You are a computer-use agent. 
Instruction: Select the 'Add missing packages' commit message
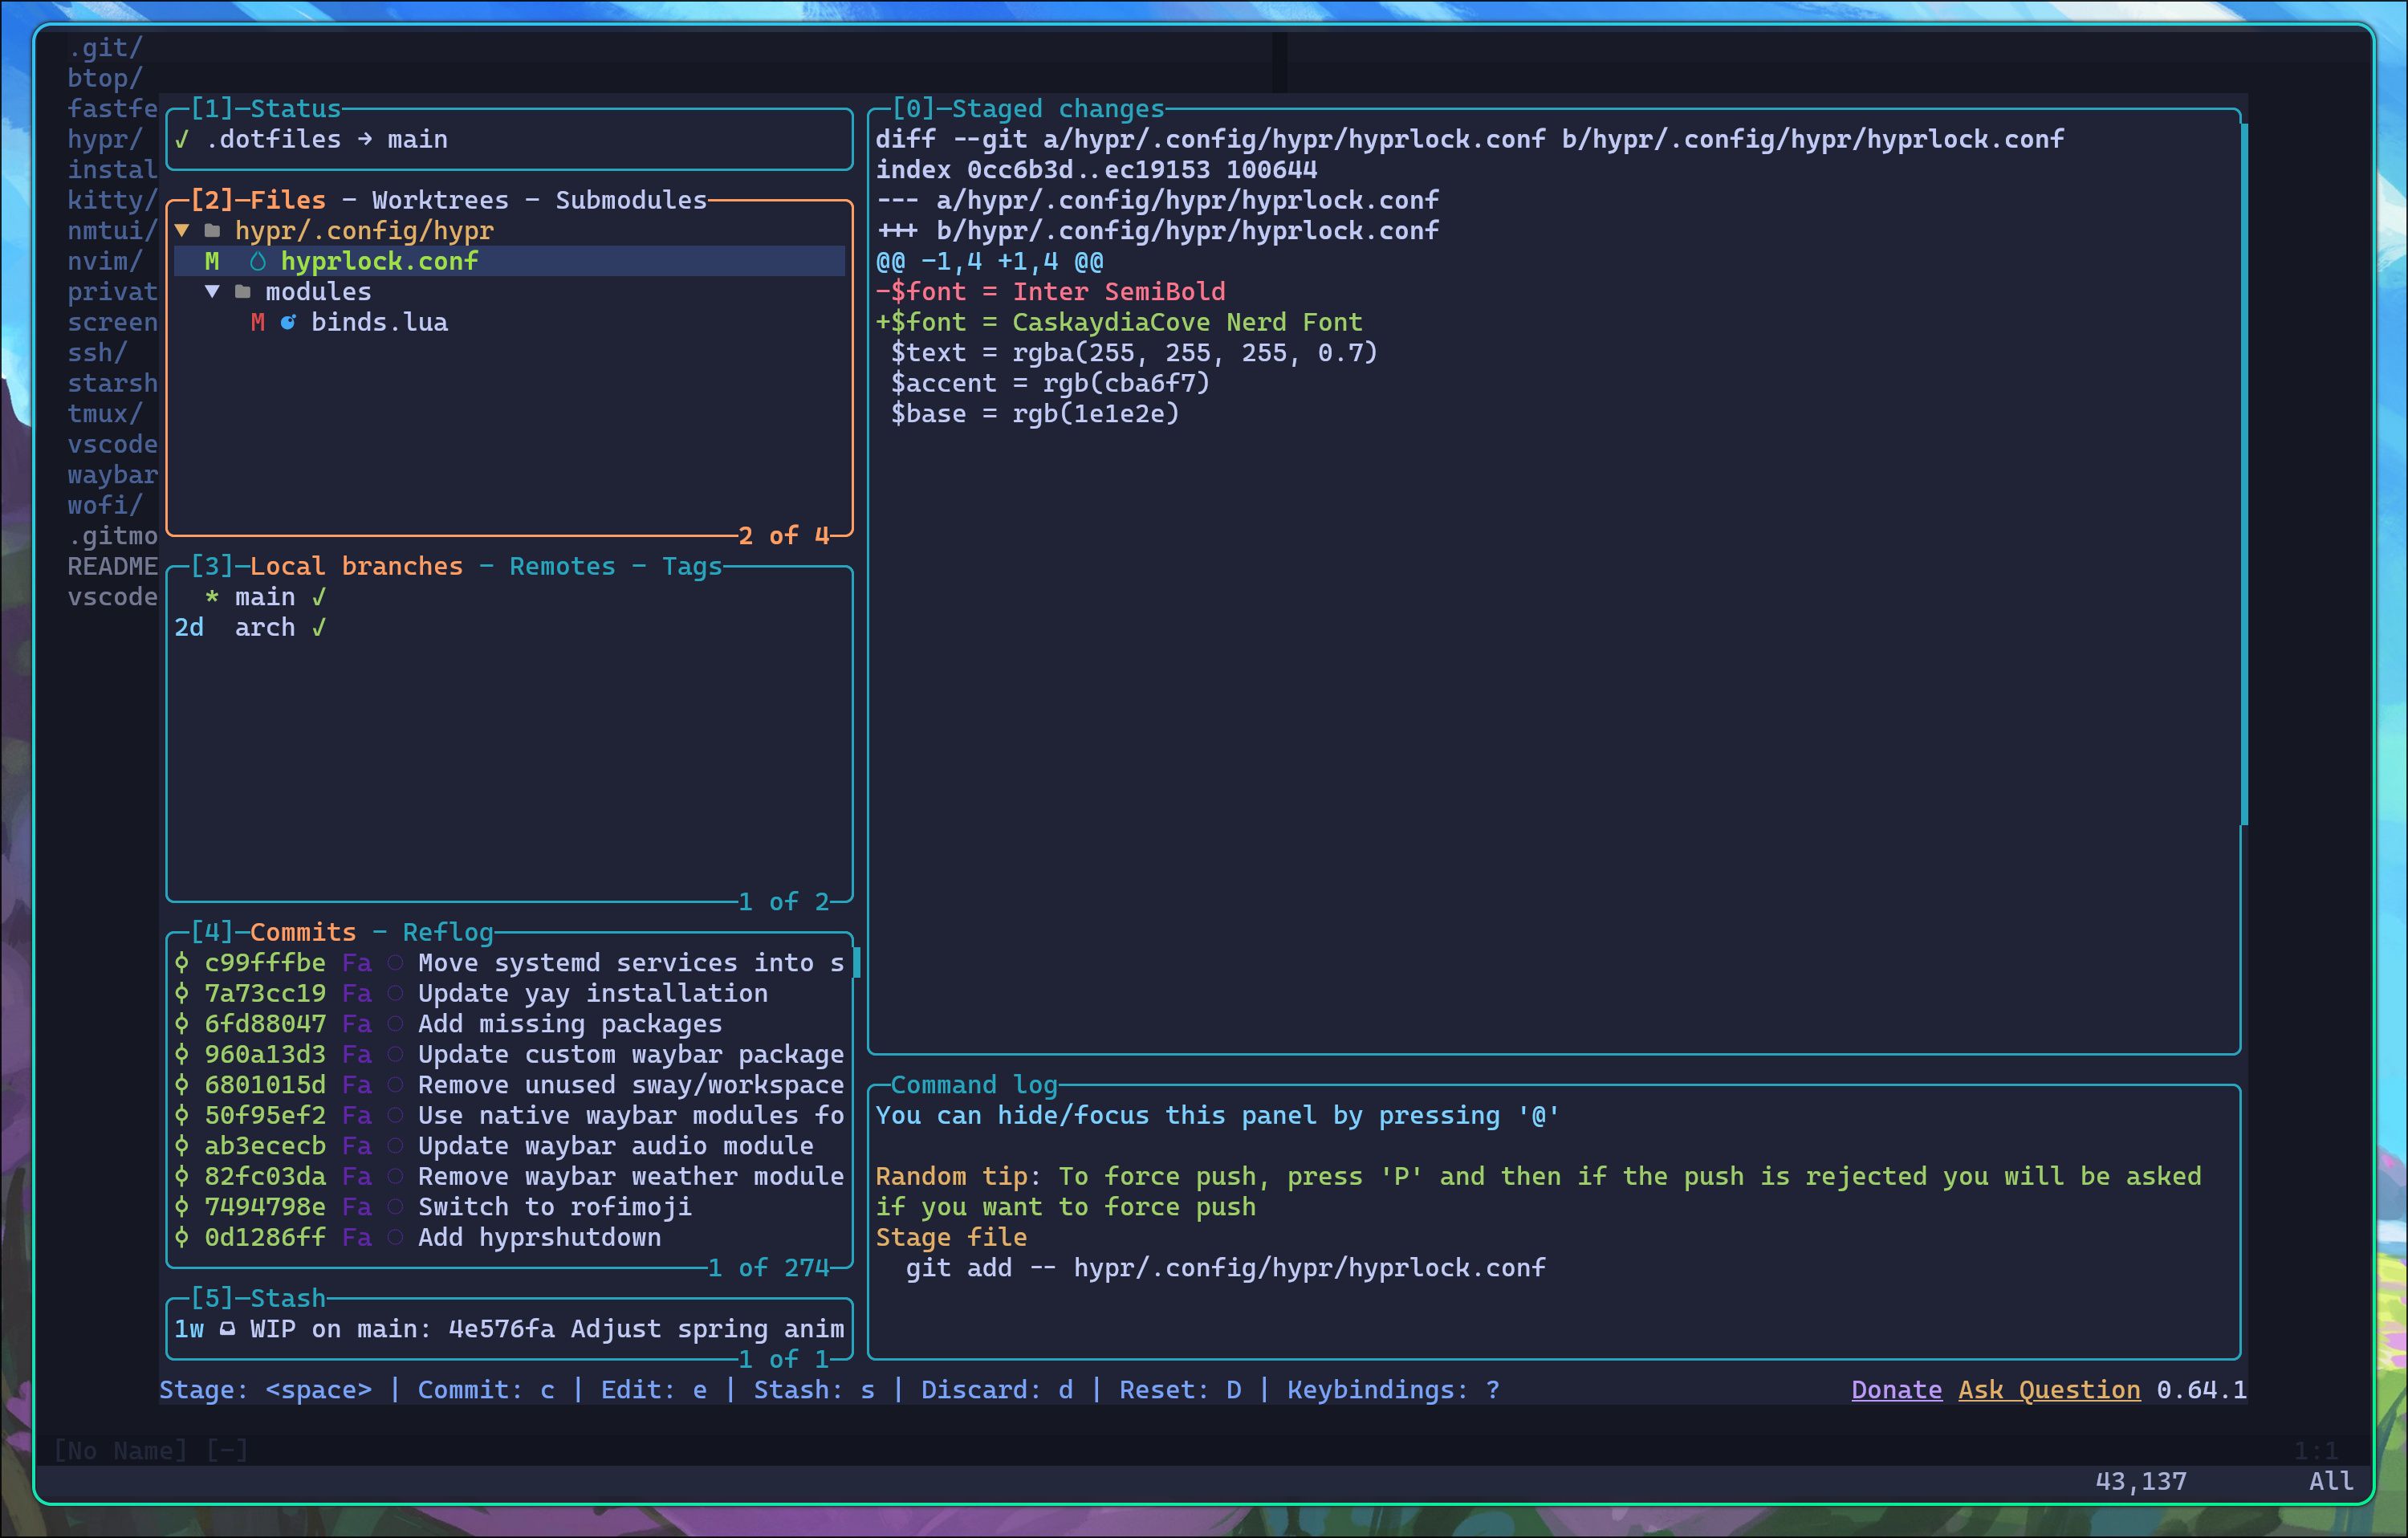(x=570, y=1024)
